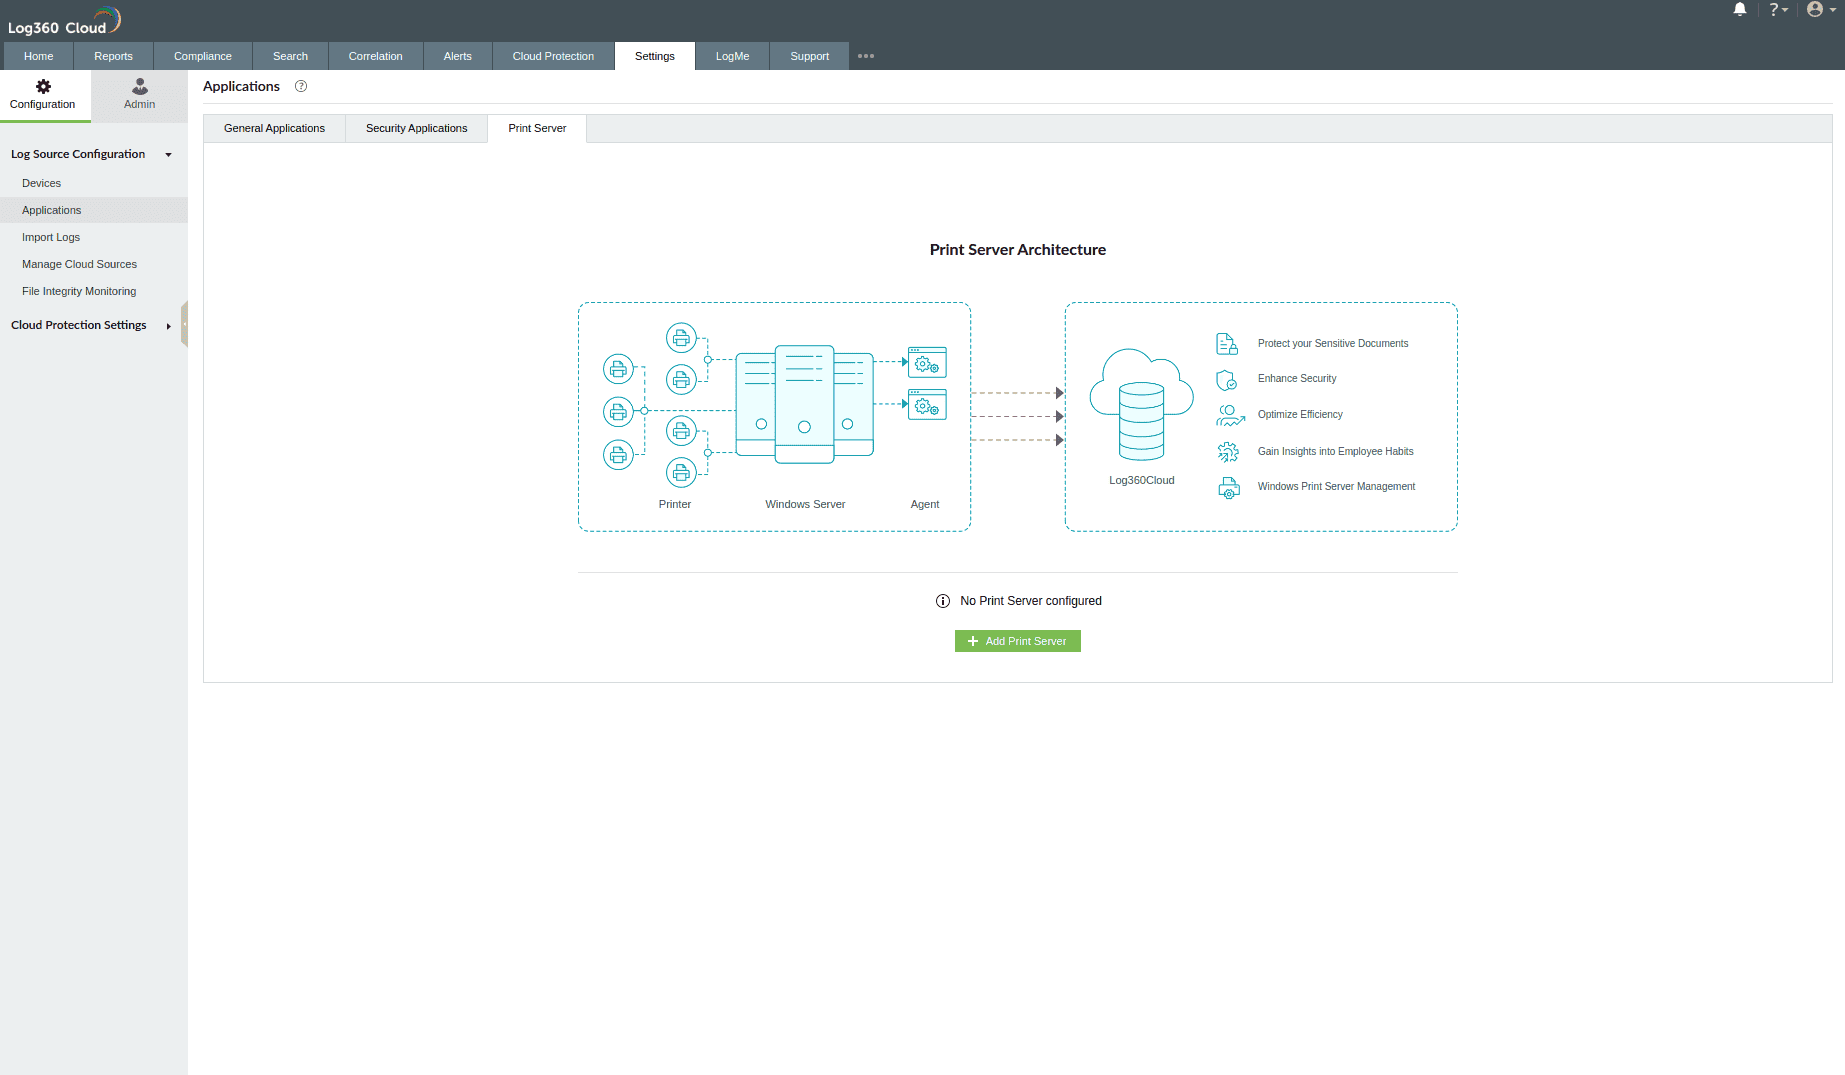Click the Windows Print Server Management icon

tap(1229, 488)
